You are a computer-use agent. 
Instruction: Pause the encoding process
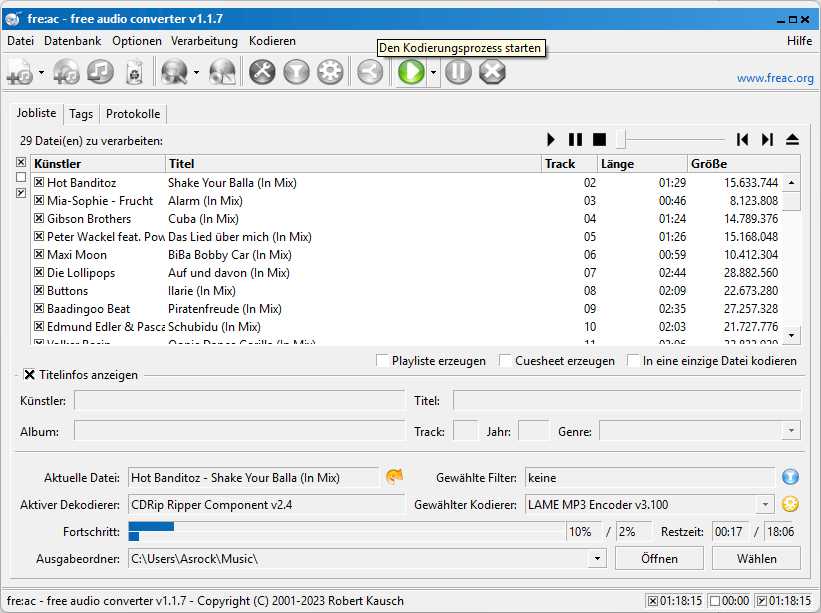click(459, 72)
